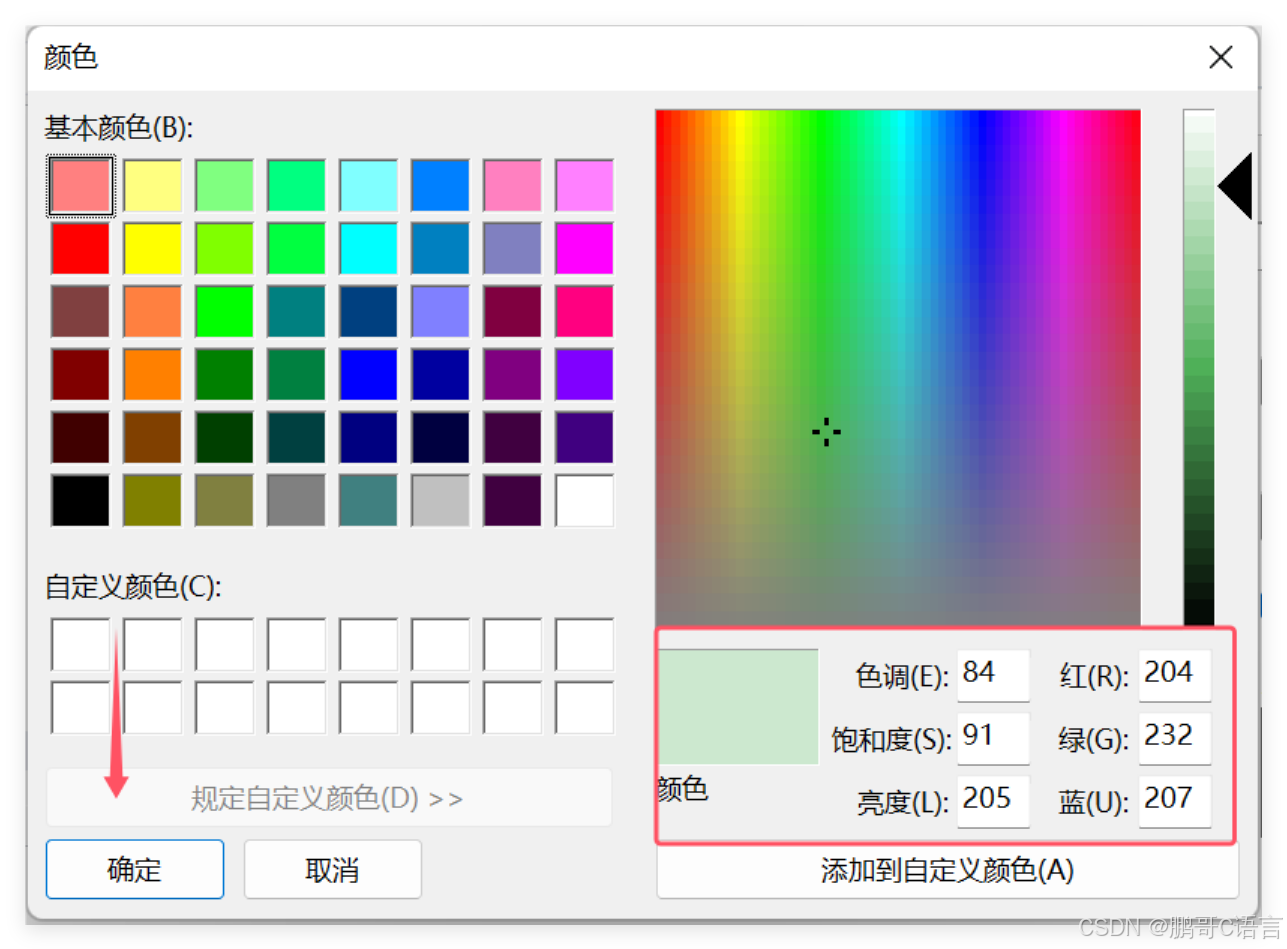The height and width of the screenshot is (949, 1287).
Task: Click the light green color preview box
Action: (x=738, y=707)
